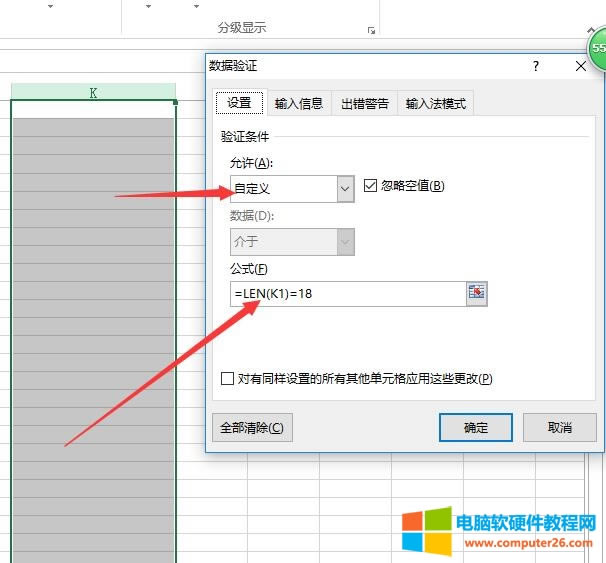Enable 对有同样设置的所有其他单元格应用这些更改 checkbox
606x563 pixels.
[228, 379]
